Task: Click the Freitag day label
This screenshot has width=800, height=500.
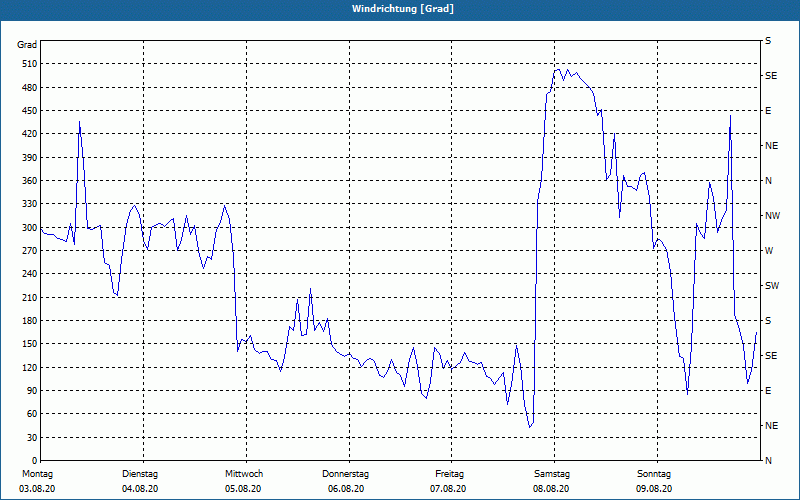Action: pos(449,474)
